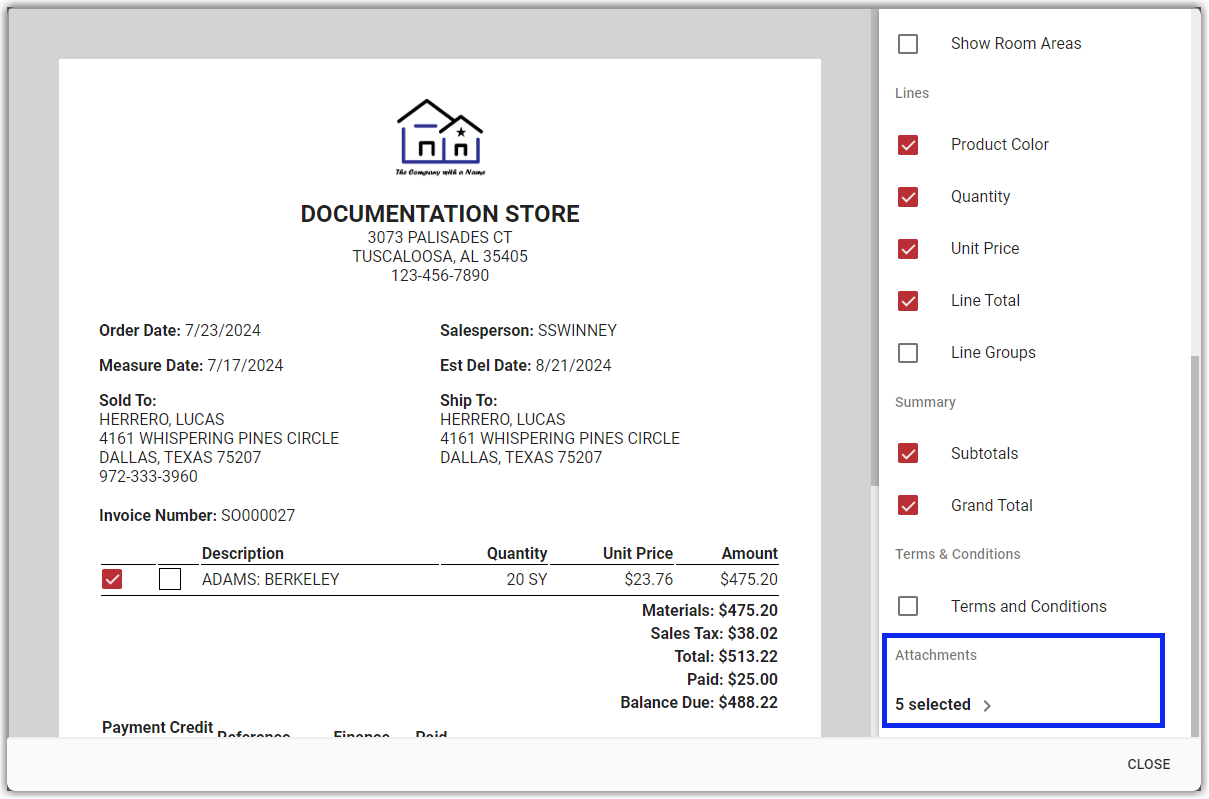Click the Terms & Conditions section heading
This screenshot has height=799, width=1209.
pyautogui.click(x=958, y=555)
